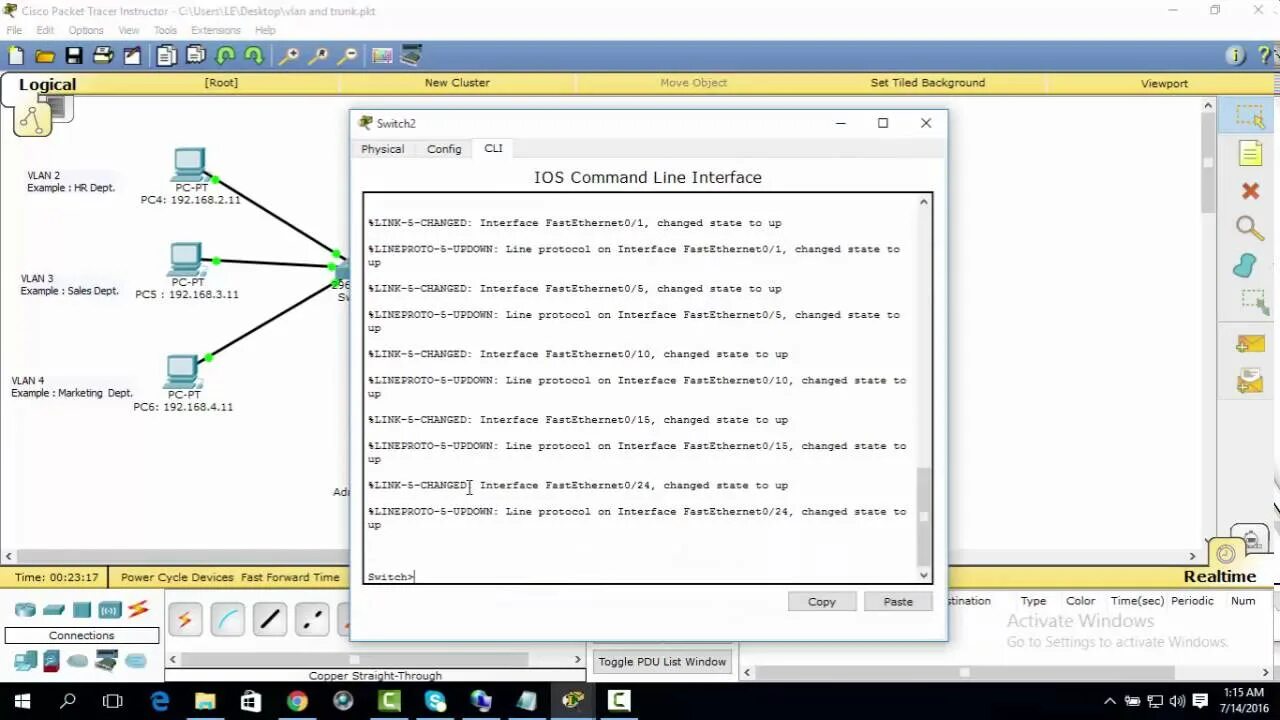Create a new file via toolbar icon
This screenshot has height=720, width=1280.
click(16, 56)
